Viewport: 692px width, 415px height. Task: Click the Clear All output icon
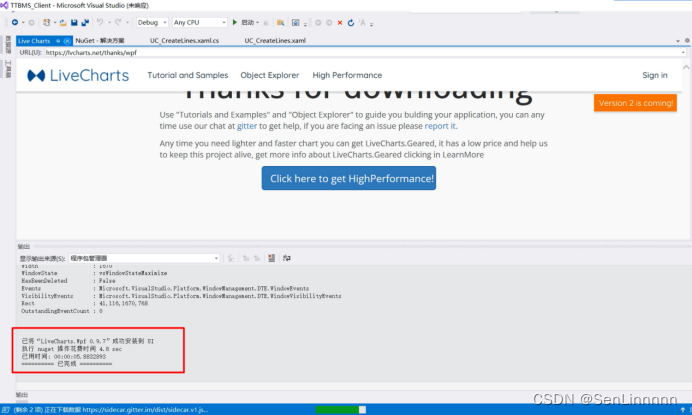[x=271, y=258]
